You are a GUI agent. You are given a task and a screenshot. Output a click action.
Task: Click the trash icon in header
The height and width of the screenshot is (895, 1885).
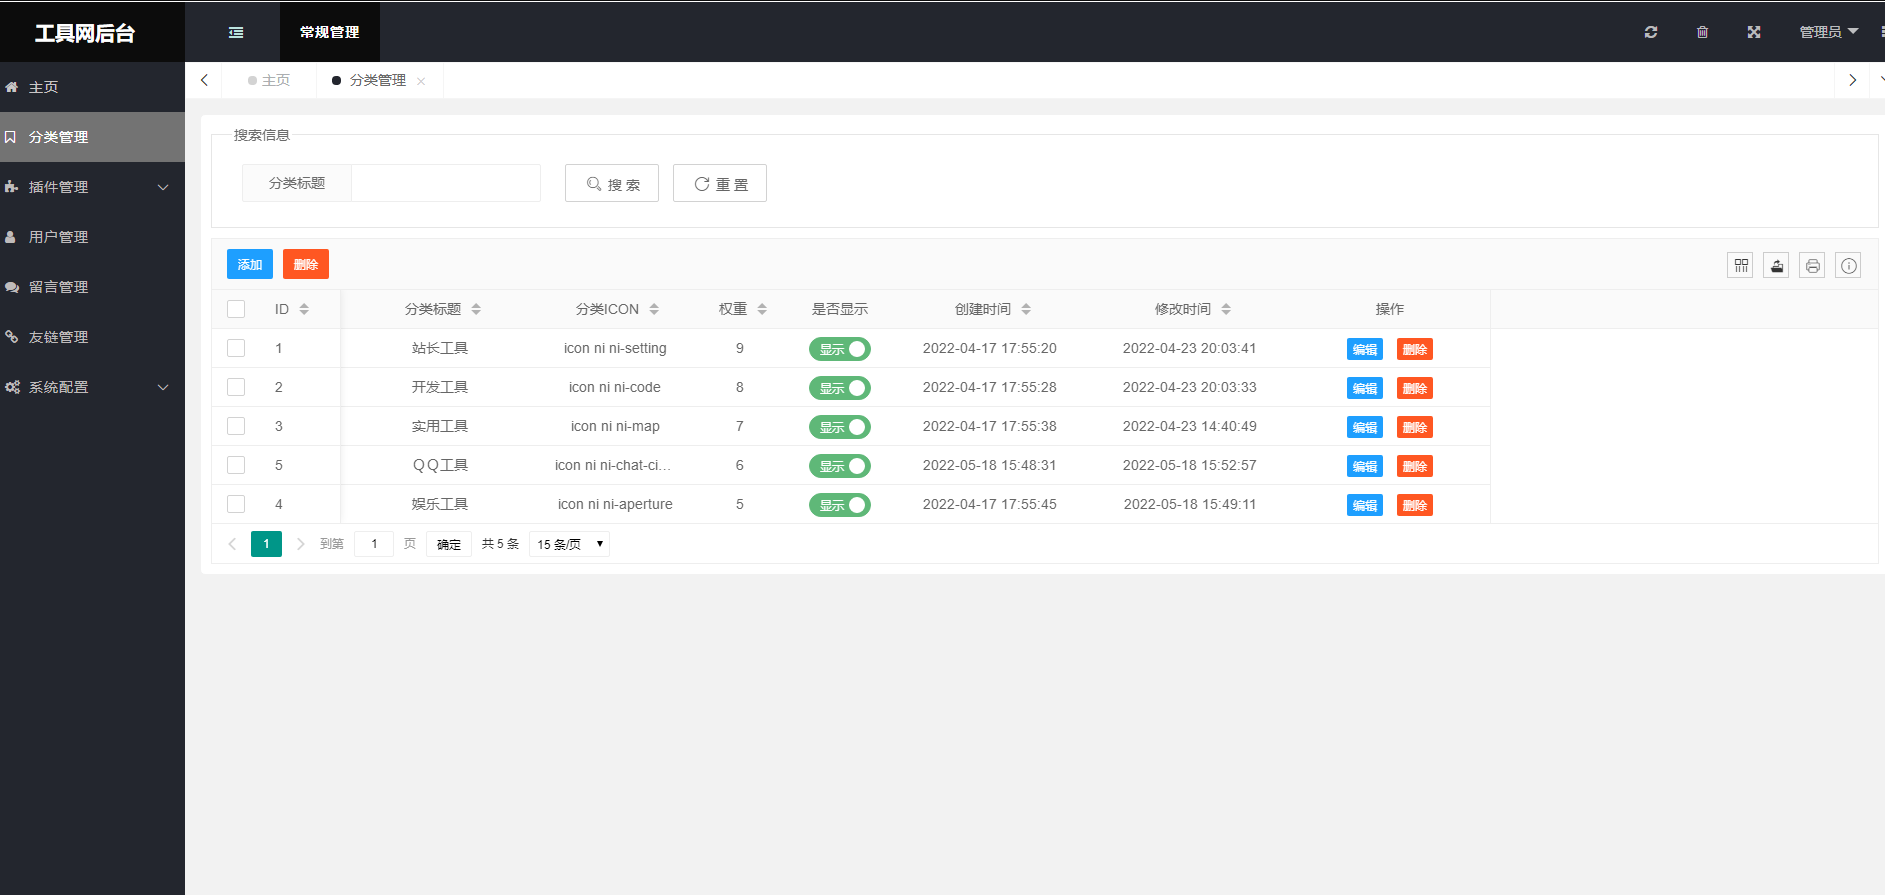(x=1702, y=32)
